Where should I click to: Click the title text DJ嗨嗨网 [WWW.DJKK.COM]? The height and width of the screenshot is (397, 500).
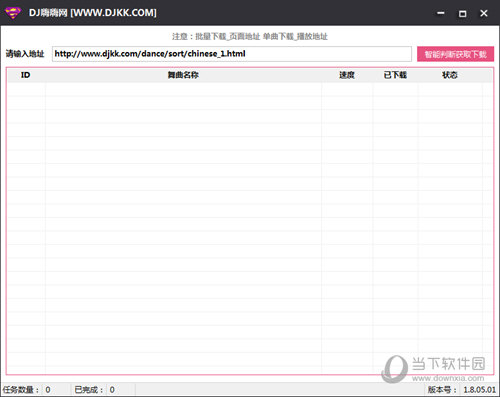tap(93, 13)
